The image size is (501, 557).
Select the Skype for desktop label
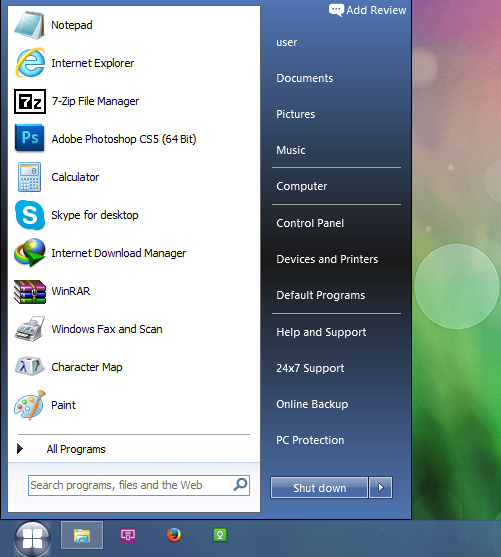[95, 215]
